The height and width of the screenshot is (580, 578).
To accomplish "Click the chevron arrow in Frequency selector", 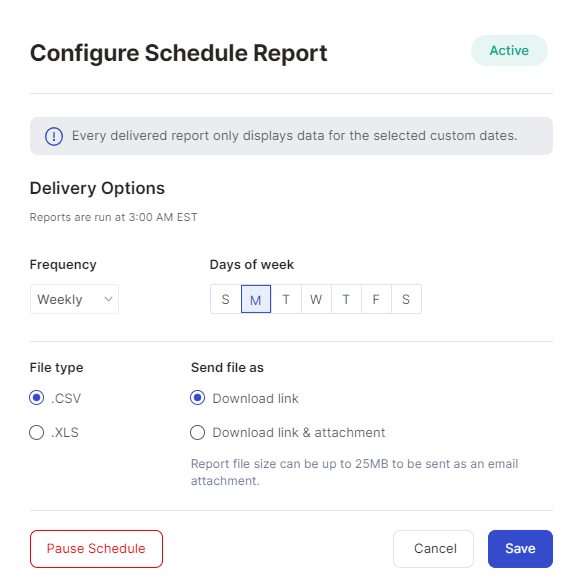I will coord(108,299).
